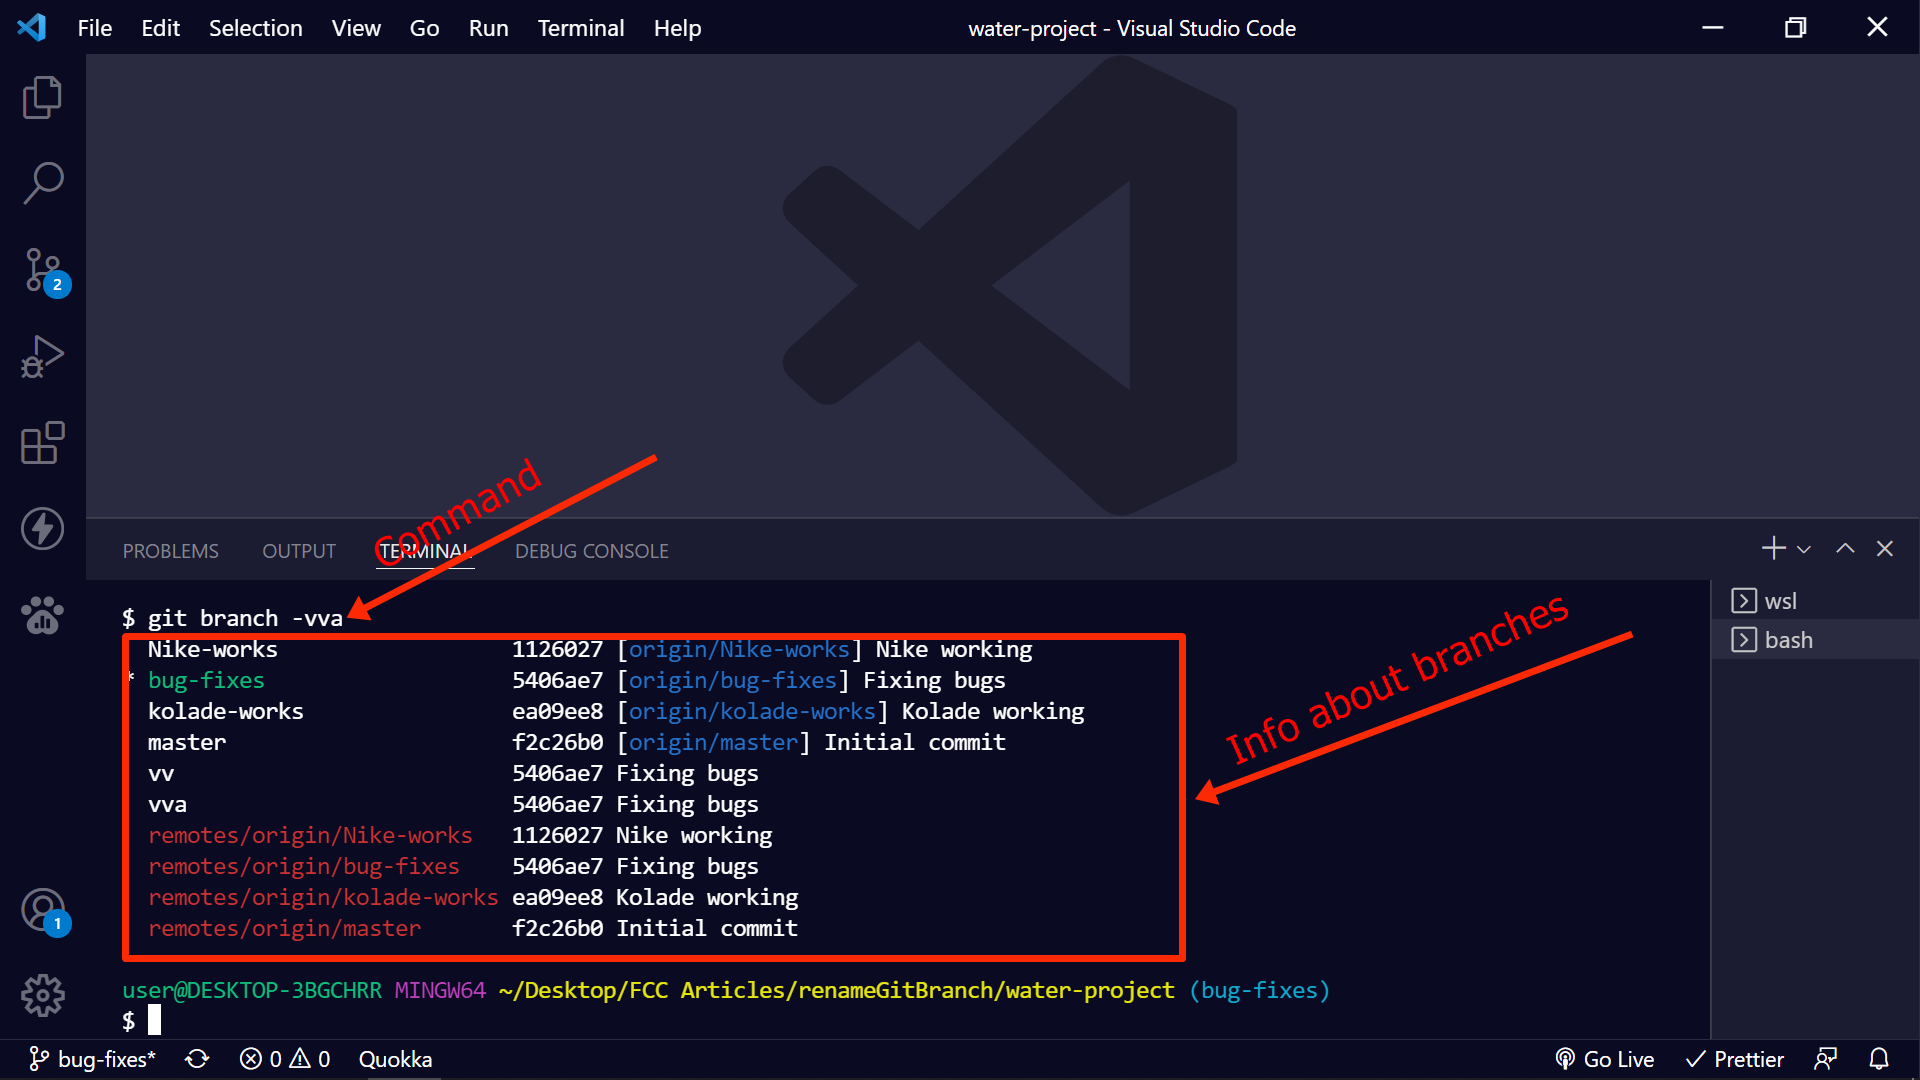The image size is (1920, 1080).
Task: Open the Accounts menu icon
Action: coord(44,911)
